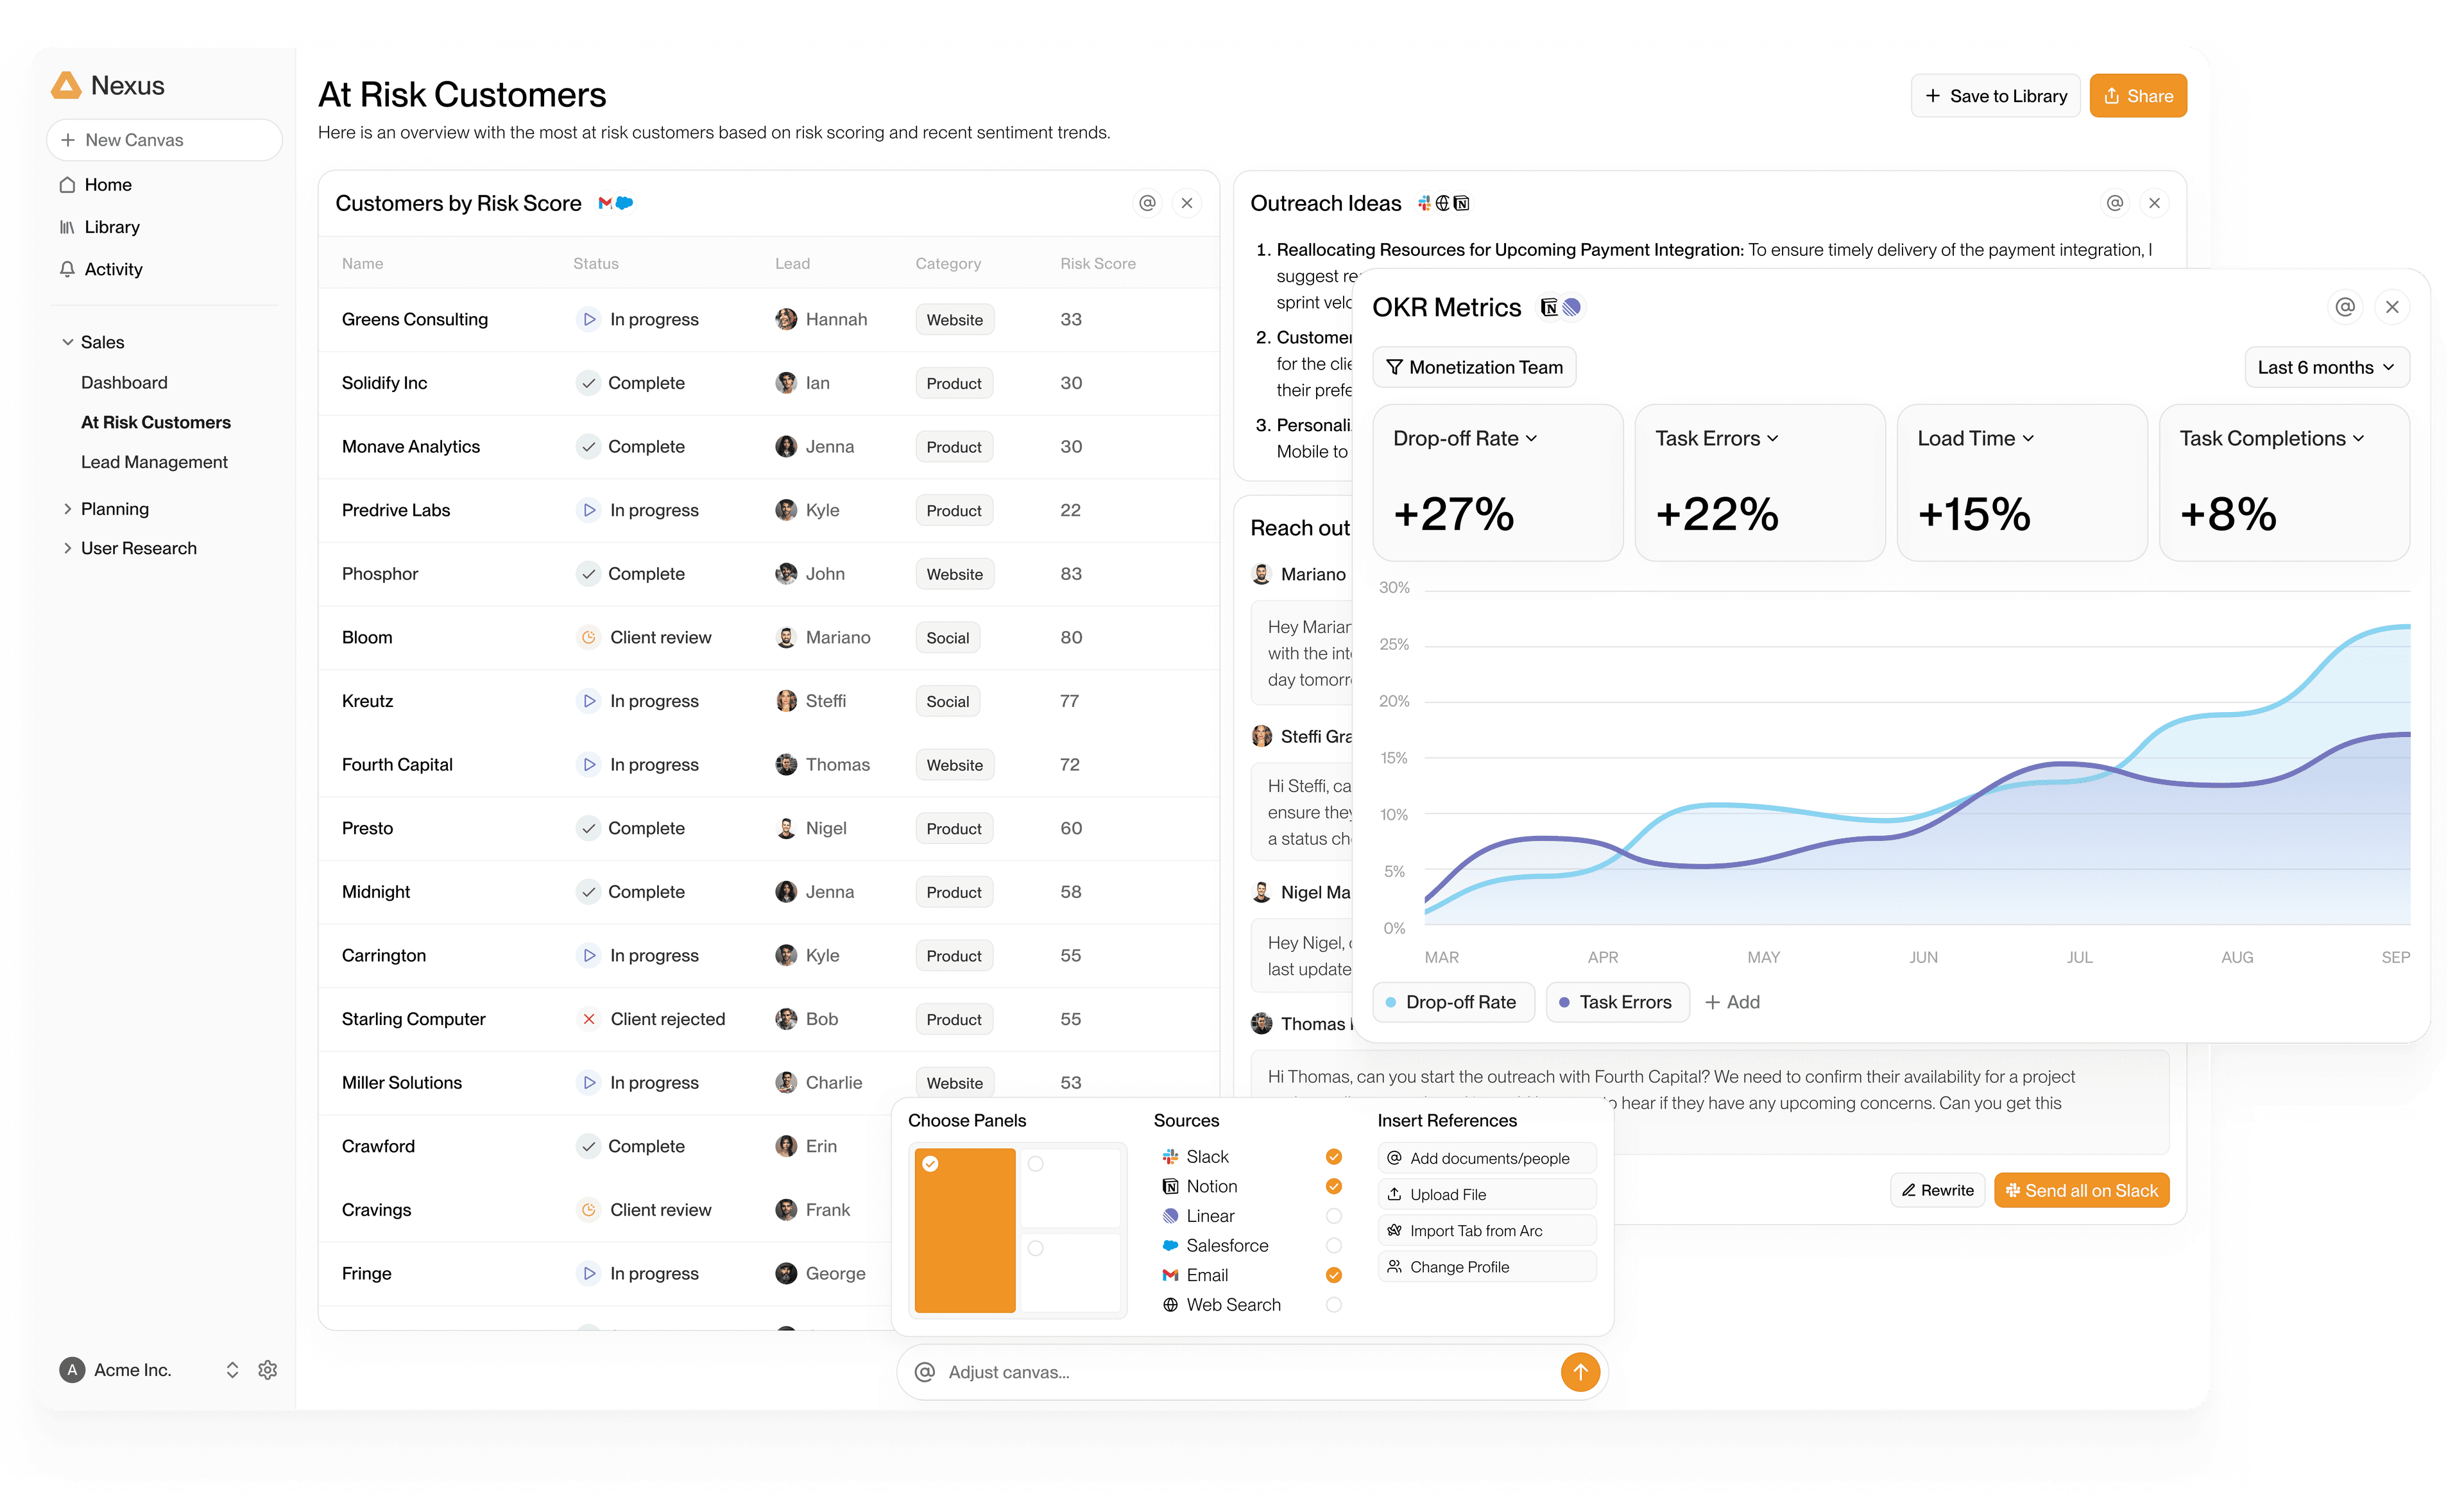Uncheck the Slack source checkbox
The width and height of the screenshot is (2464, 1494).
click(1333, 1157)
